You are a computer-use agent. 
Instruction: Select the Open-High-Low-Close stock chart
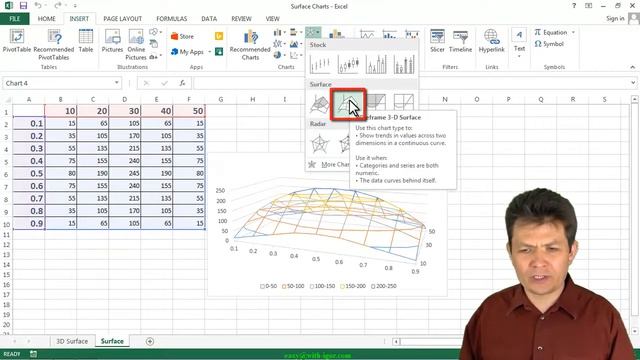[x=348, y=64]
